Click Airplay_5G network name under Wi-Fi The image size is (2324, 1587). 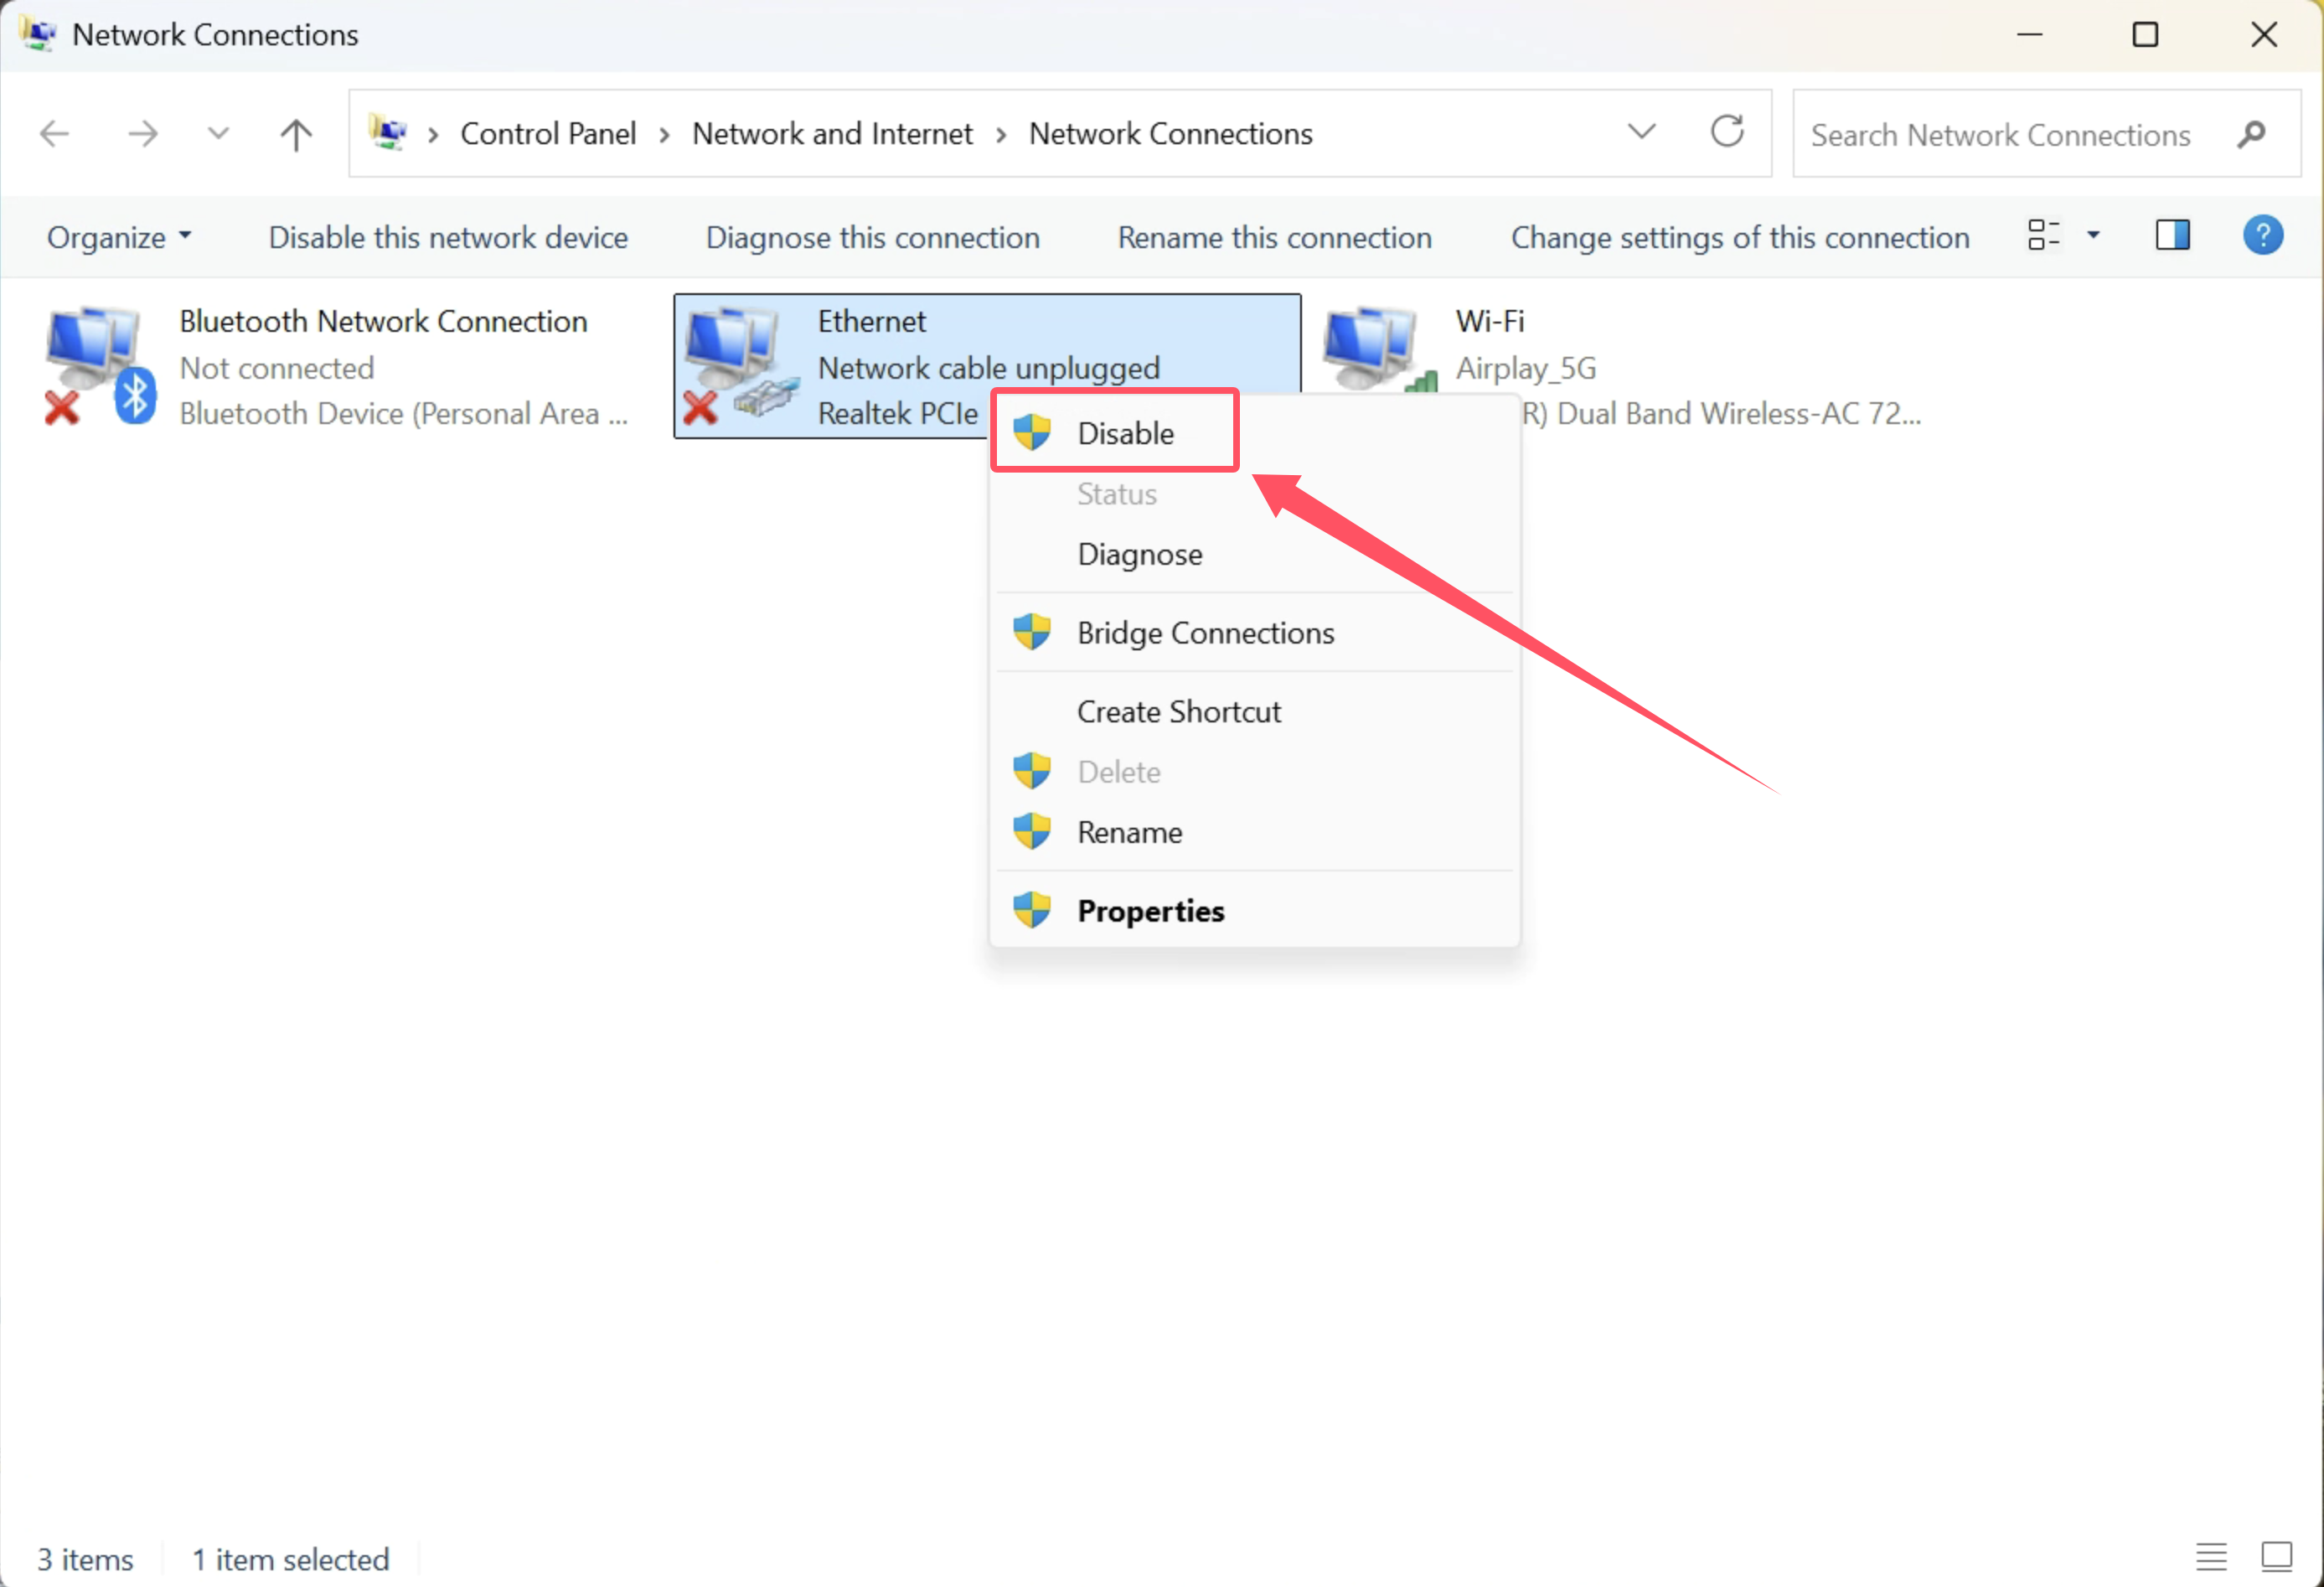pyautogui.click(x=1525, y=368)
